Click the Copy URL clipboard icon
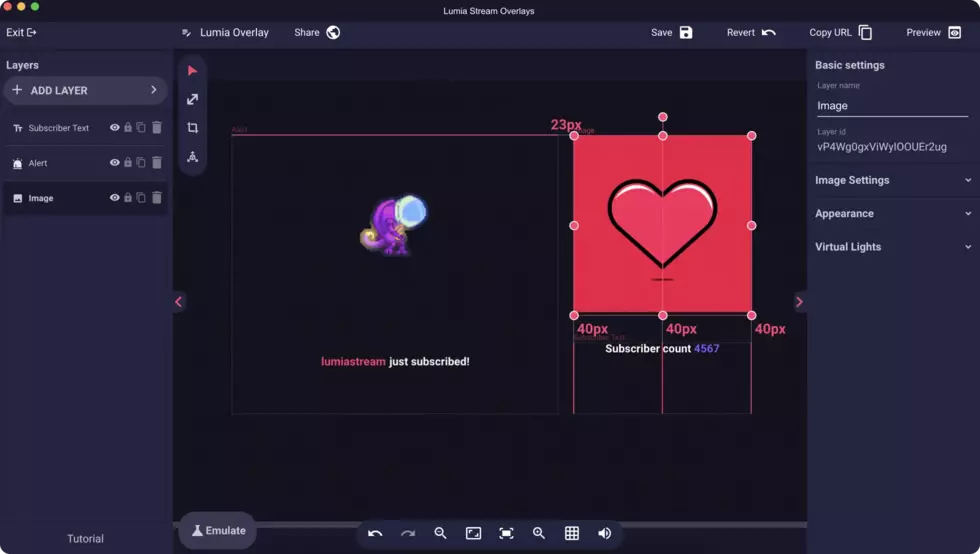 point(866,33)
